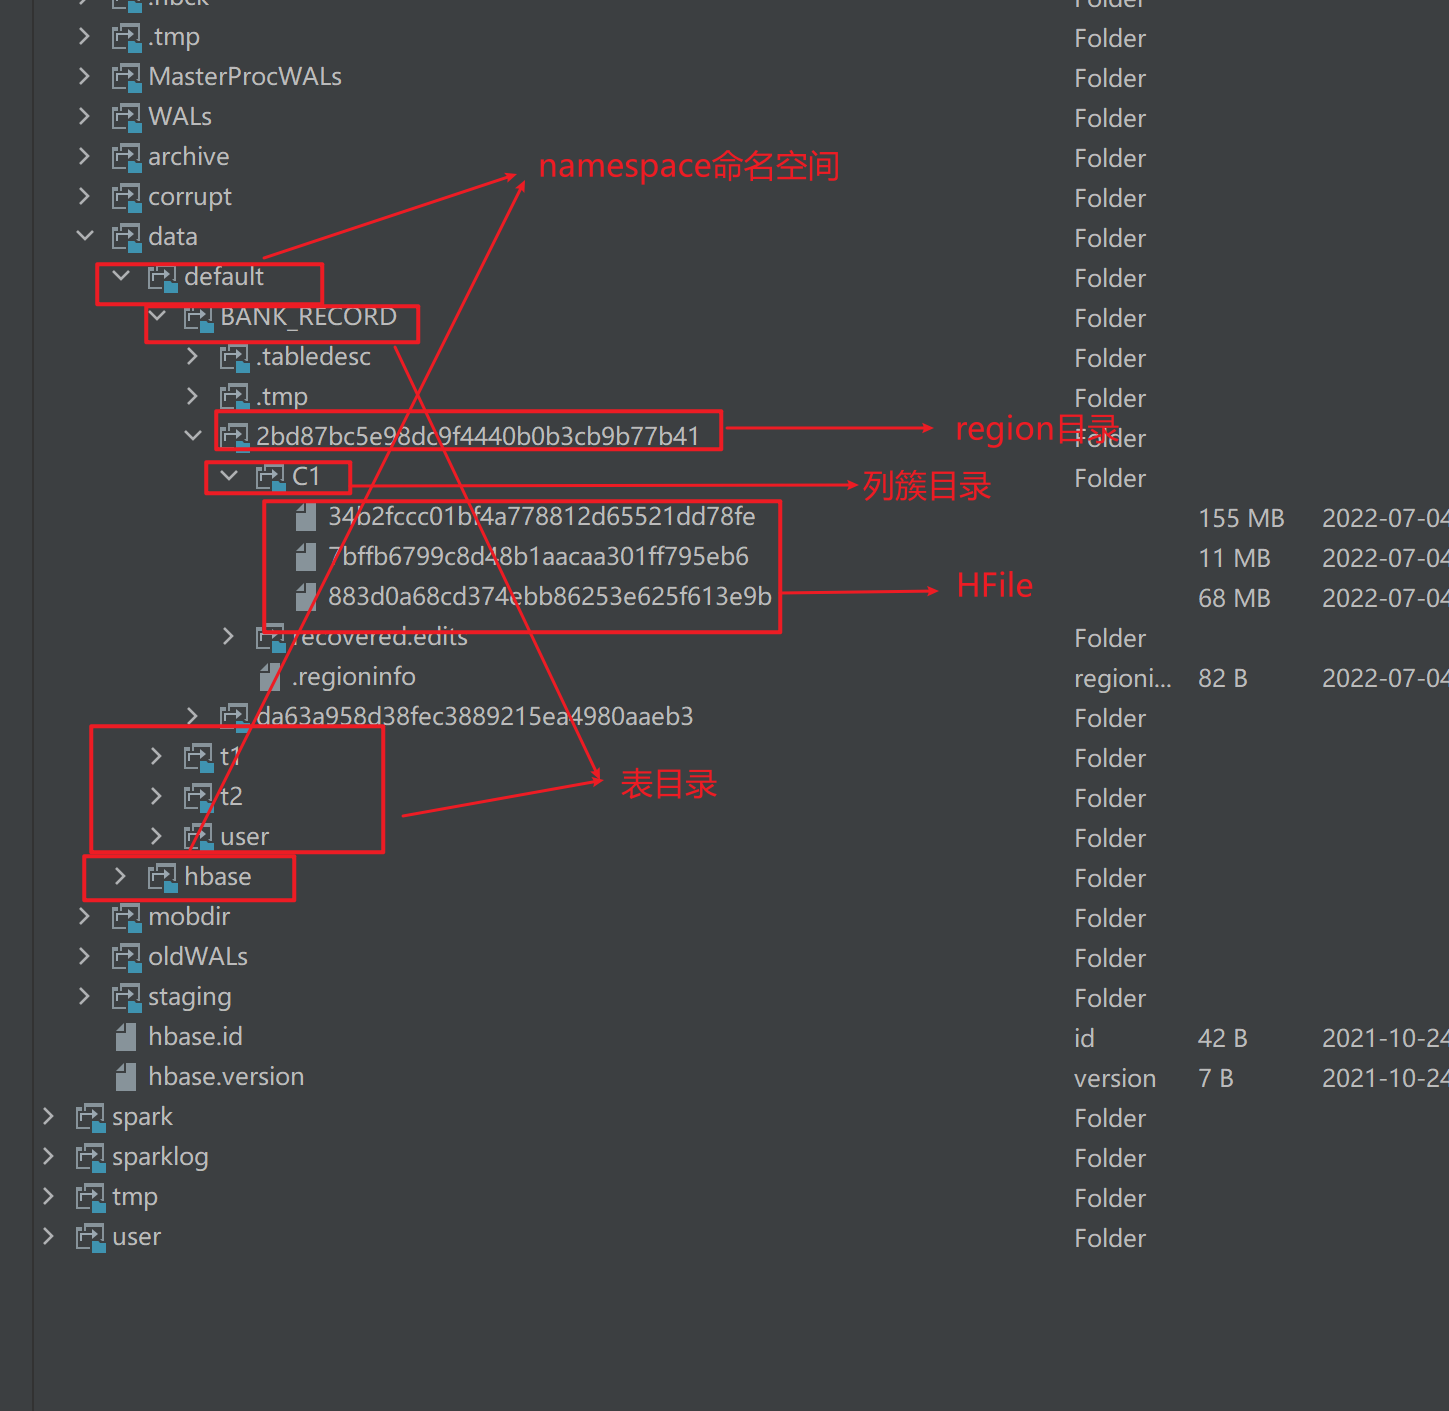Click the top-level tmp folder icon
This screenshot has width=1449, height=1411.
click(x=90, y=1198)
